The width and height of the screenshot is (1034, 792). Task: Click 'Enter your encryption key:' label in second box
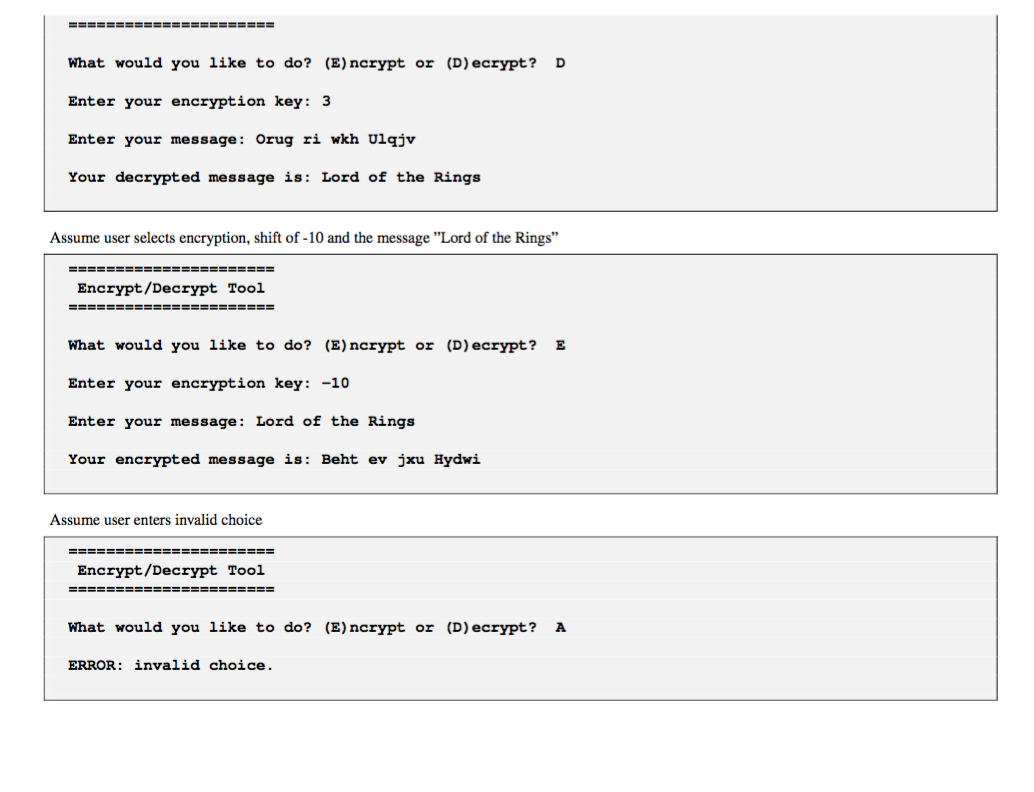click(189, 384)
